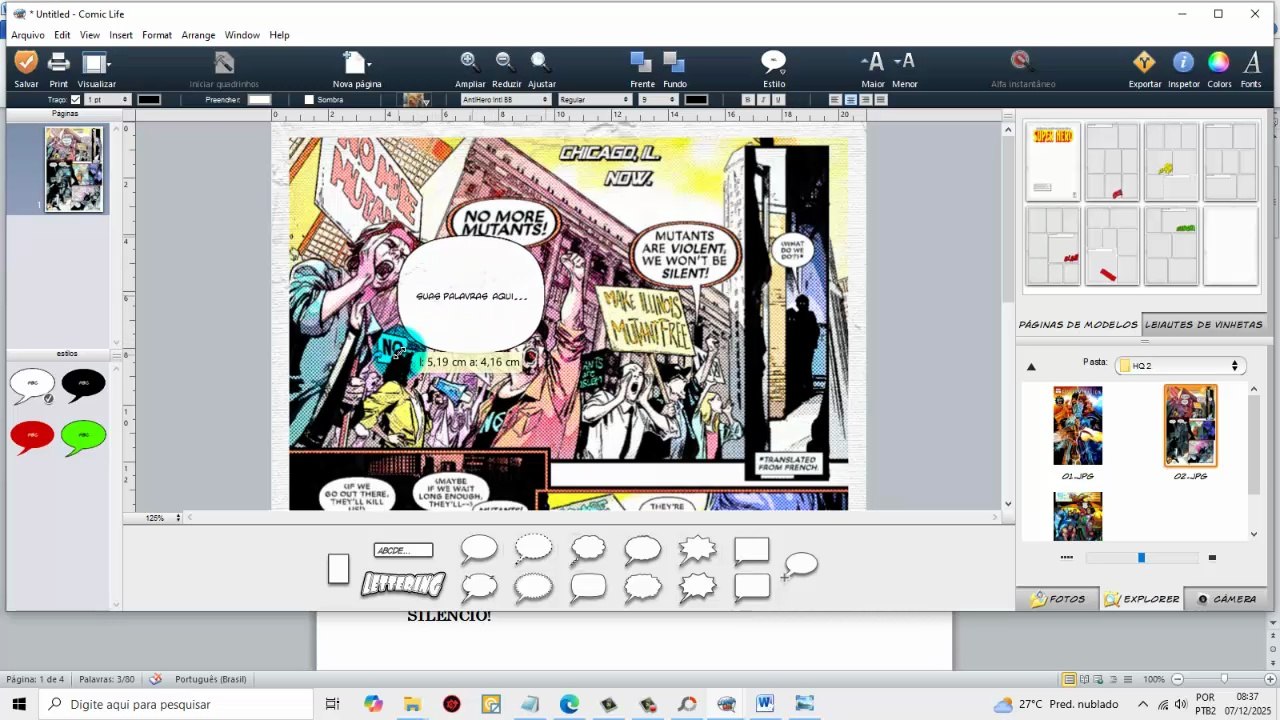1280x720 pixels.
Task: Choose the LETTERING display text element
Action: (x=402, y=583)
